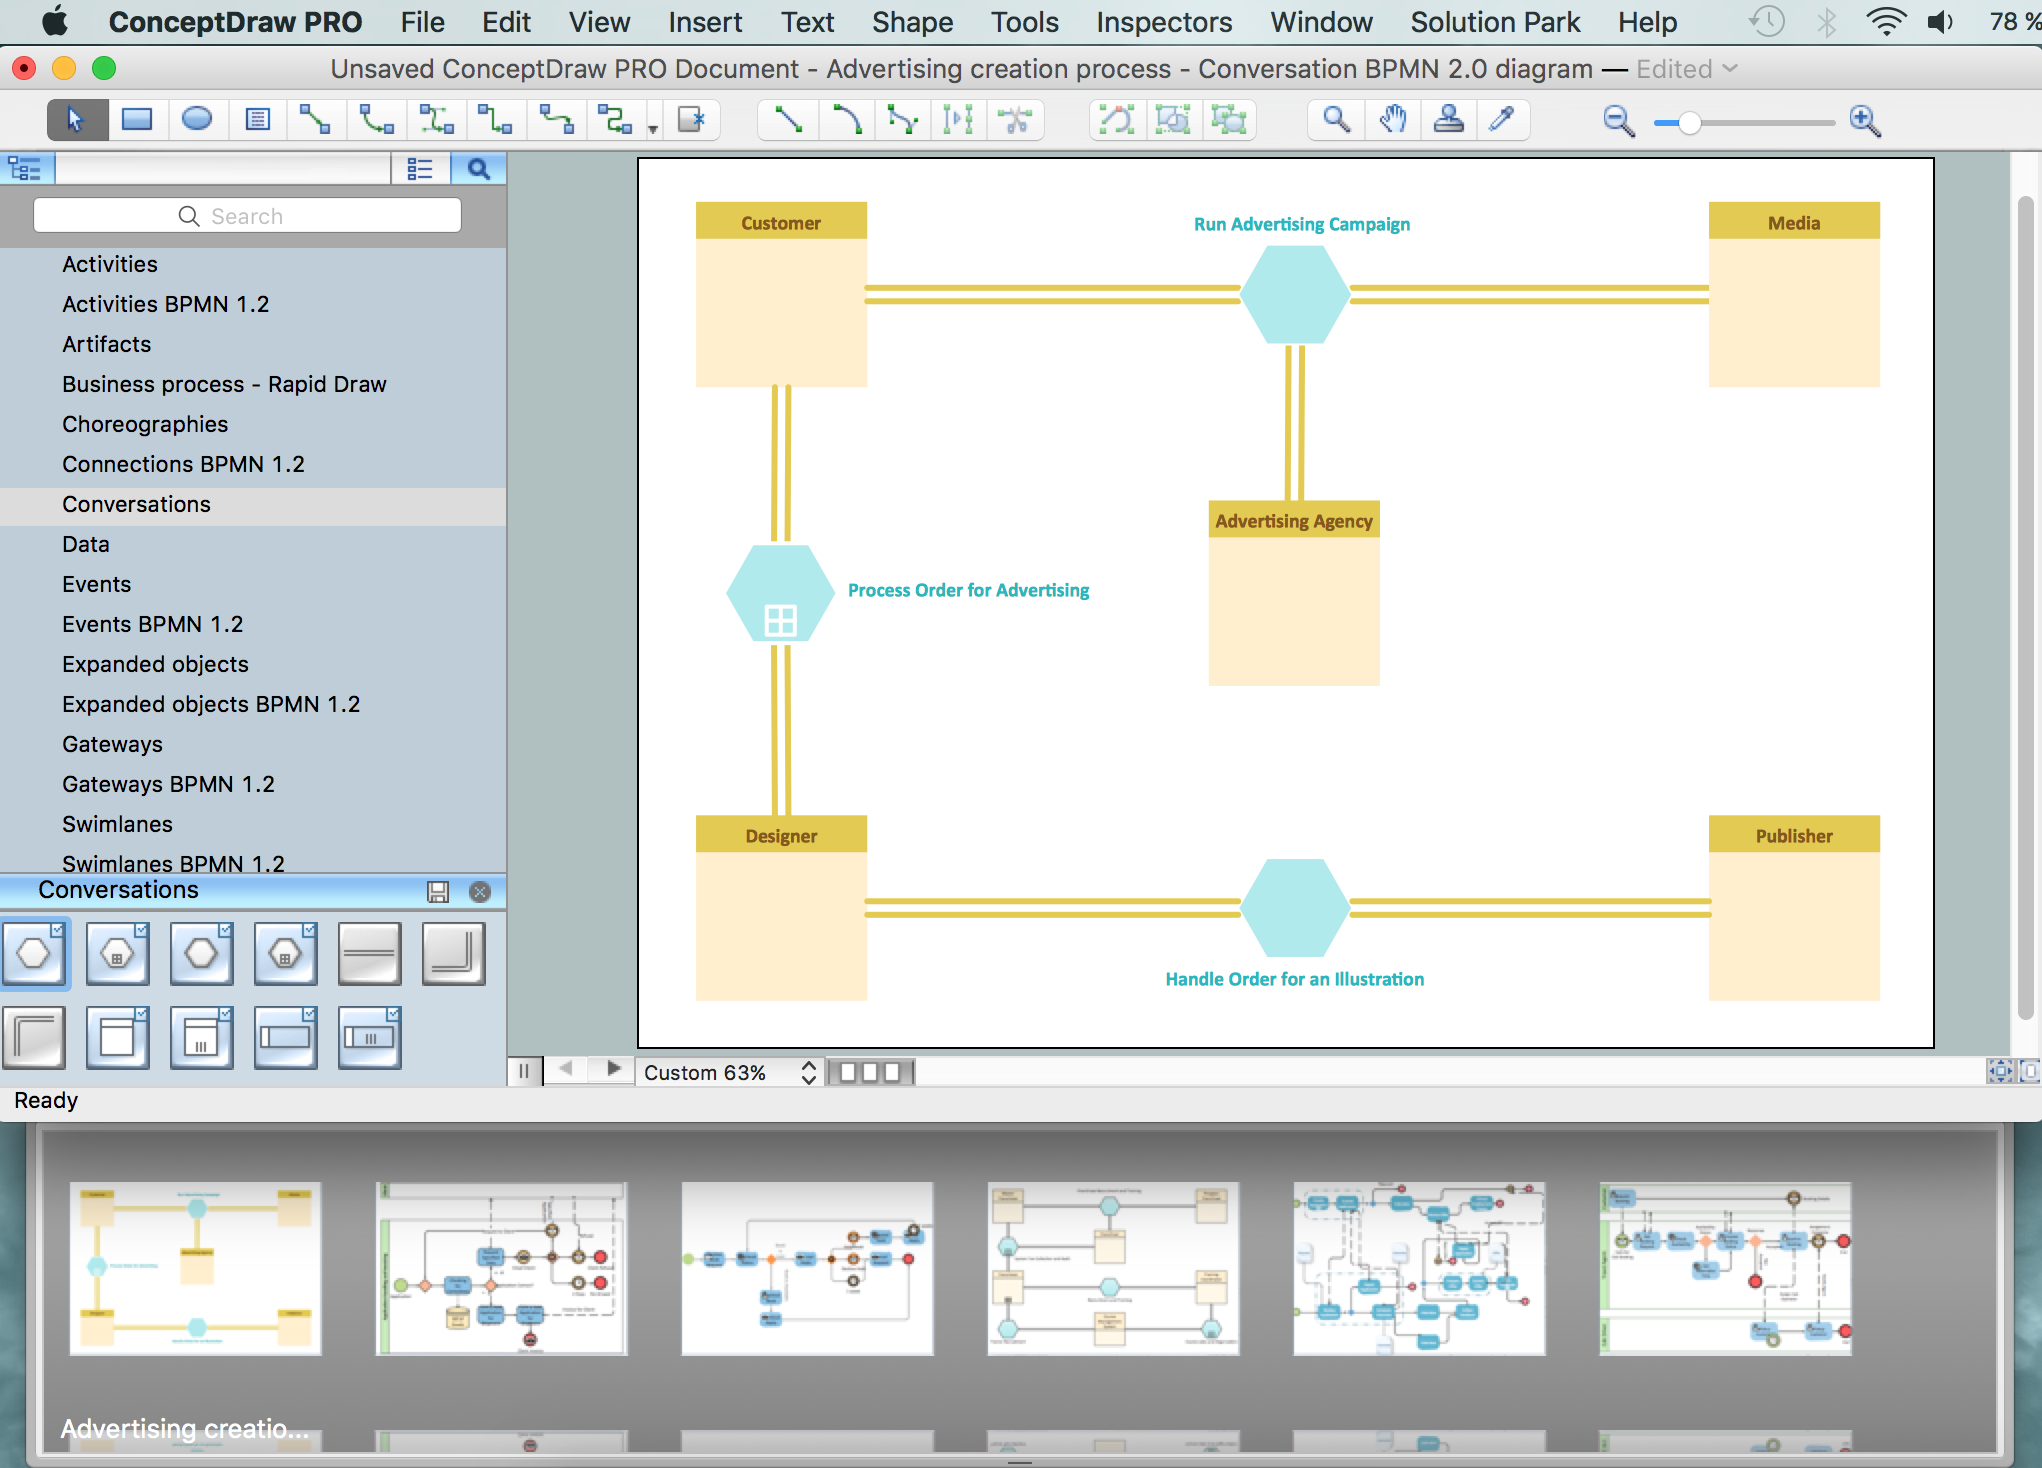Expand the Swimlanes category in sidebar
This screenshot has height=1468, width=2042.
(117, 823)
